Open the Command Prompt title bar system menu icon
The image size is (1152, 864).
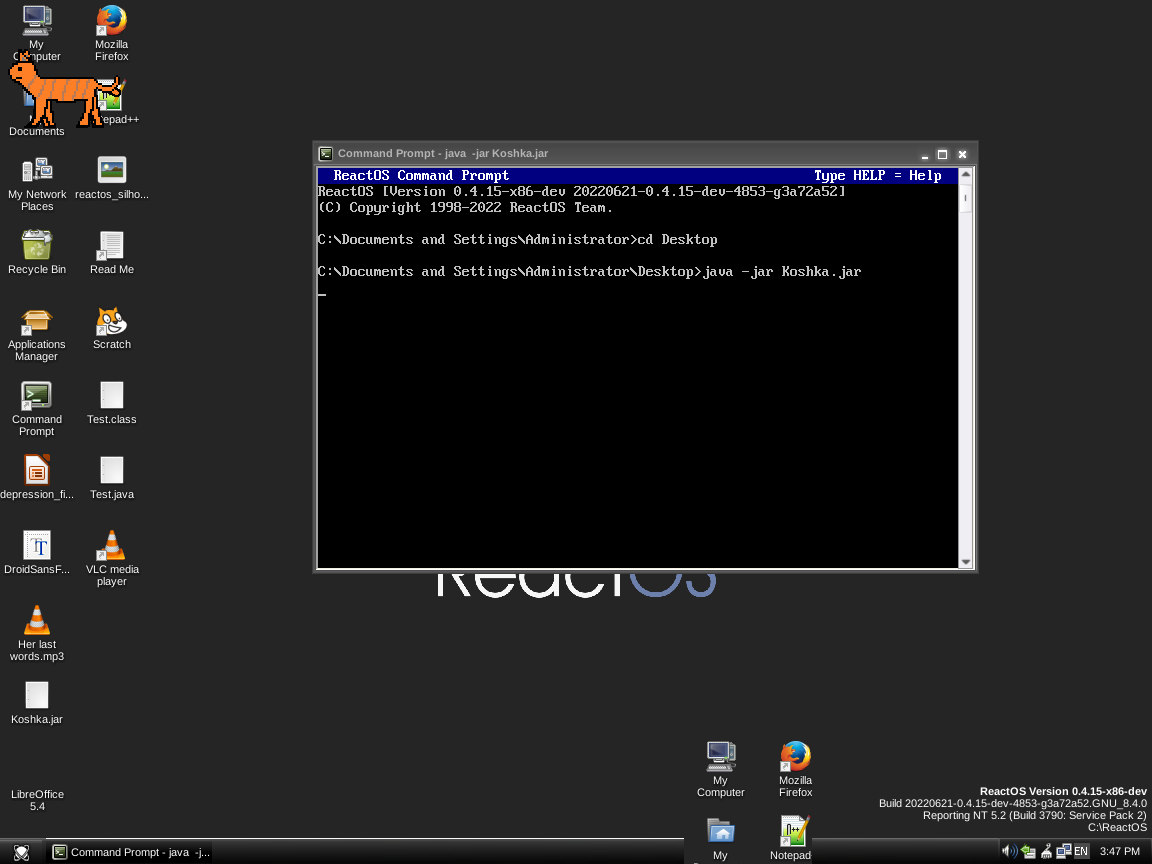point(326,154)
